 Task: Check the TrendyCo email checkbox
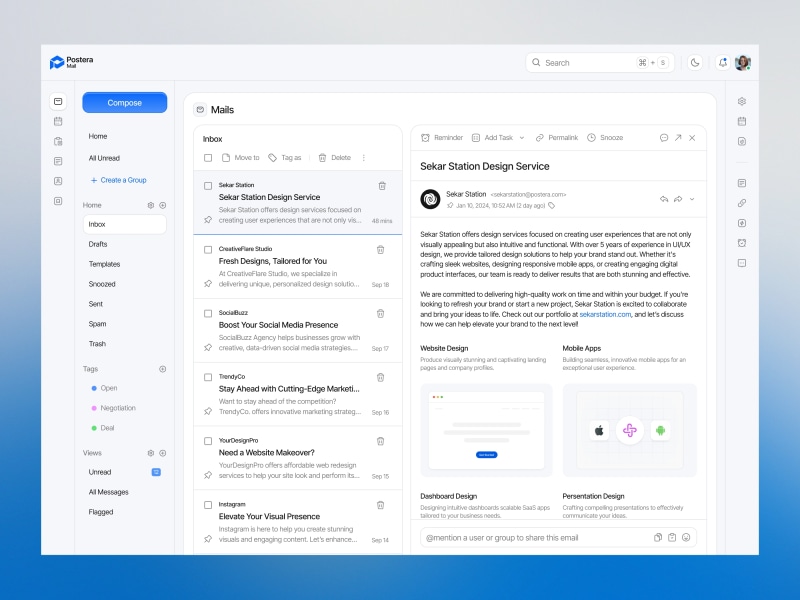[x=208, y=378]
